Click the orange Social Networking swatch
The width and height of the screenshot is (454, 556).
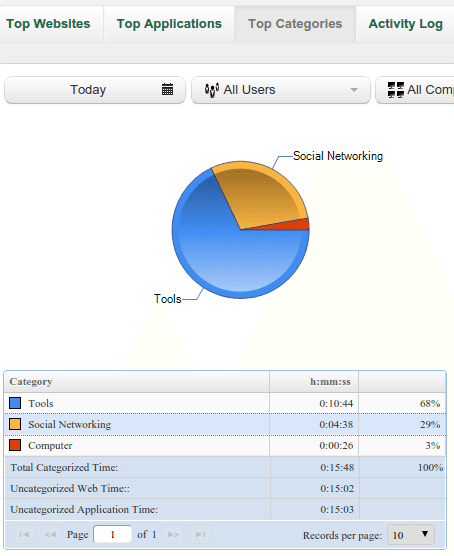point(15,424)
